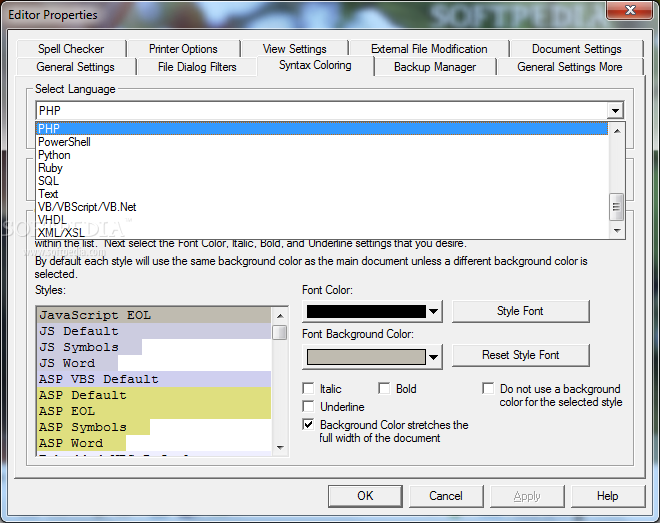This screenshot has height=523, width=660.
Task: Click Styles list scroll down arrow
Action: pyautogui.click(x=280, y=447)
